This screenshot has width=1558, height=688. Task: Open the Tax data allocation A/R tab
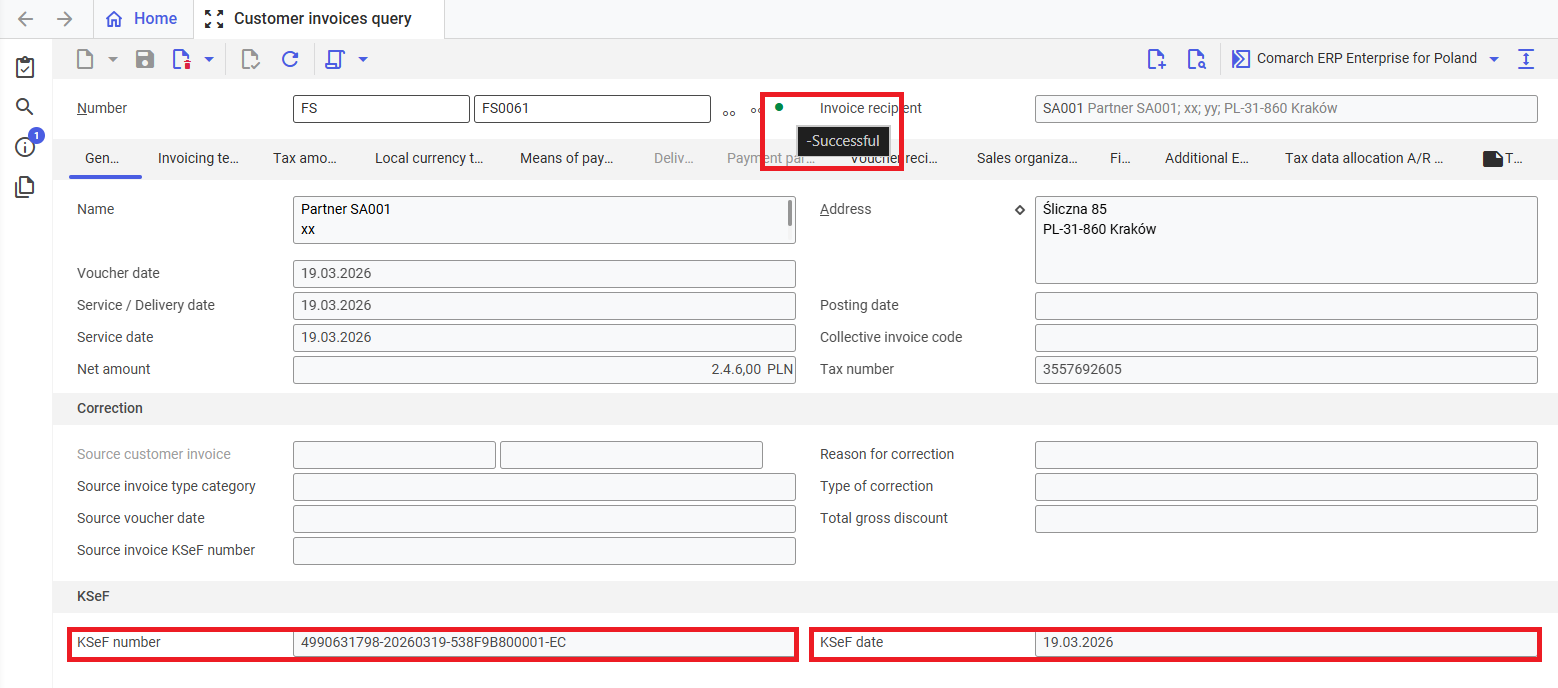pyautogui.click(x=1363, y=158)
